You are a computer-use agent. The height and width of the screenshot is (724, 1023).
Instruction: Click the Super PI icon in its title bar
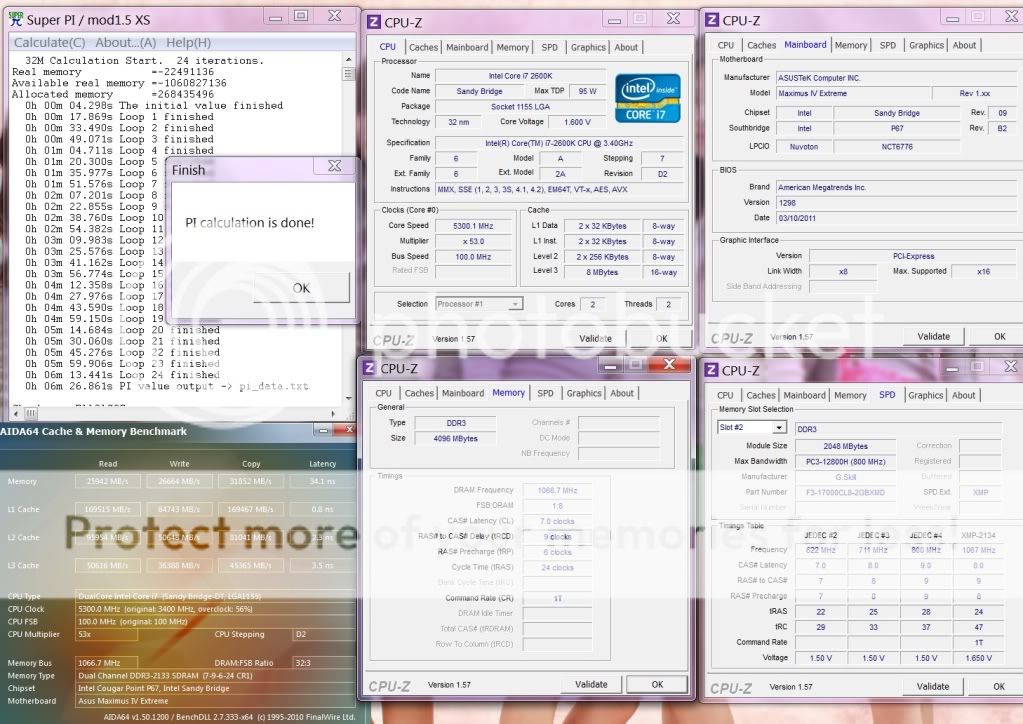(16, 19)
